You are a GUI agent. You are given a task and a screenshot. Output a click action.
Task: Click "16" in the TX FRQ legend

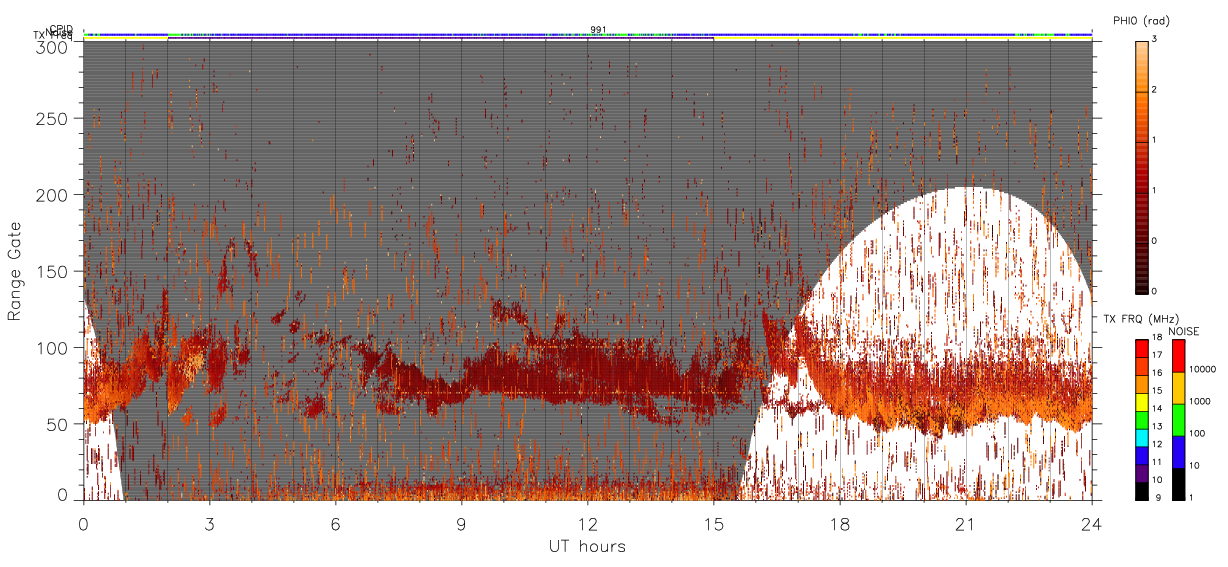1157,373
